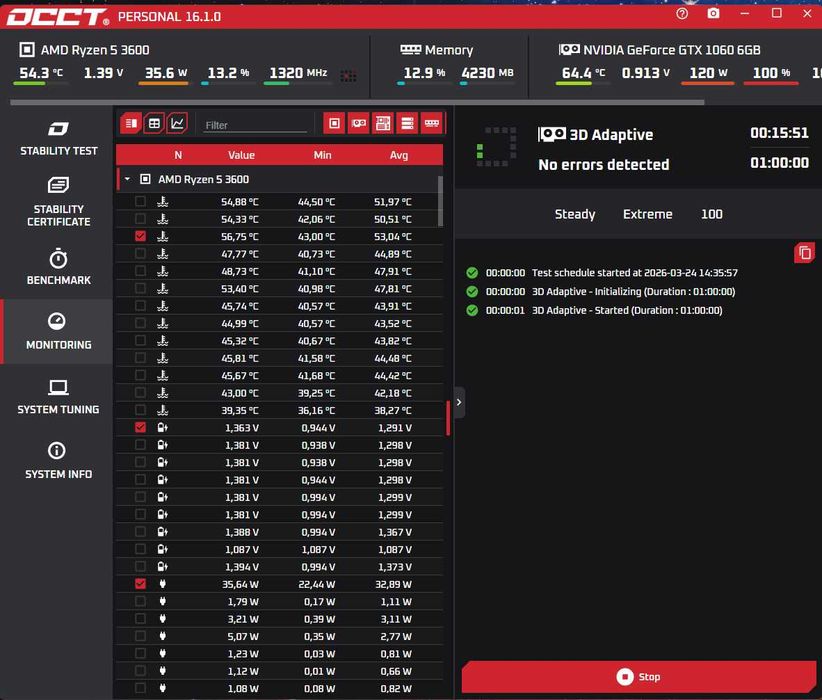
Task: Click the top horizontal scrollbar
Action: (x=357, y=102)
